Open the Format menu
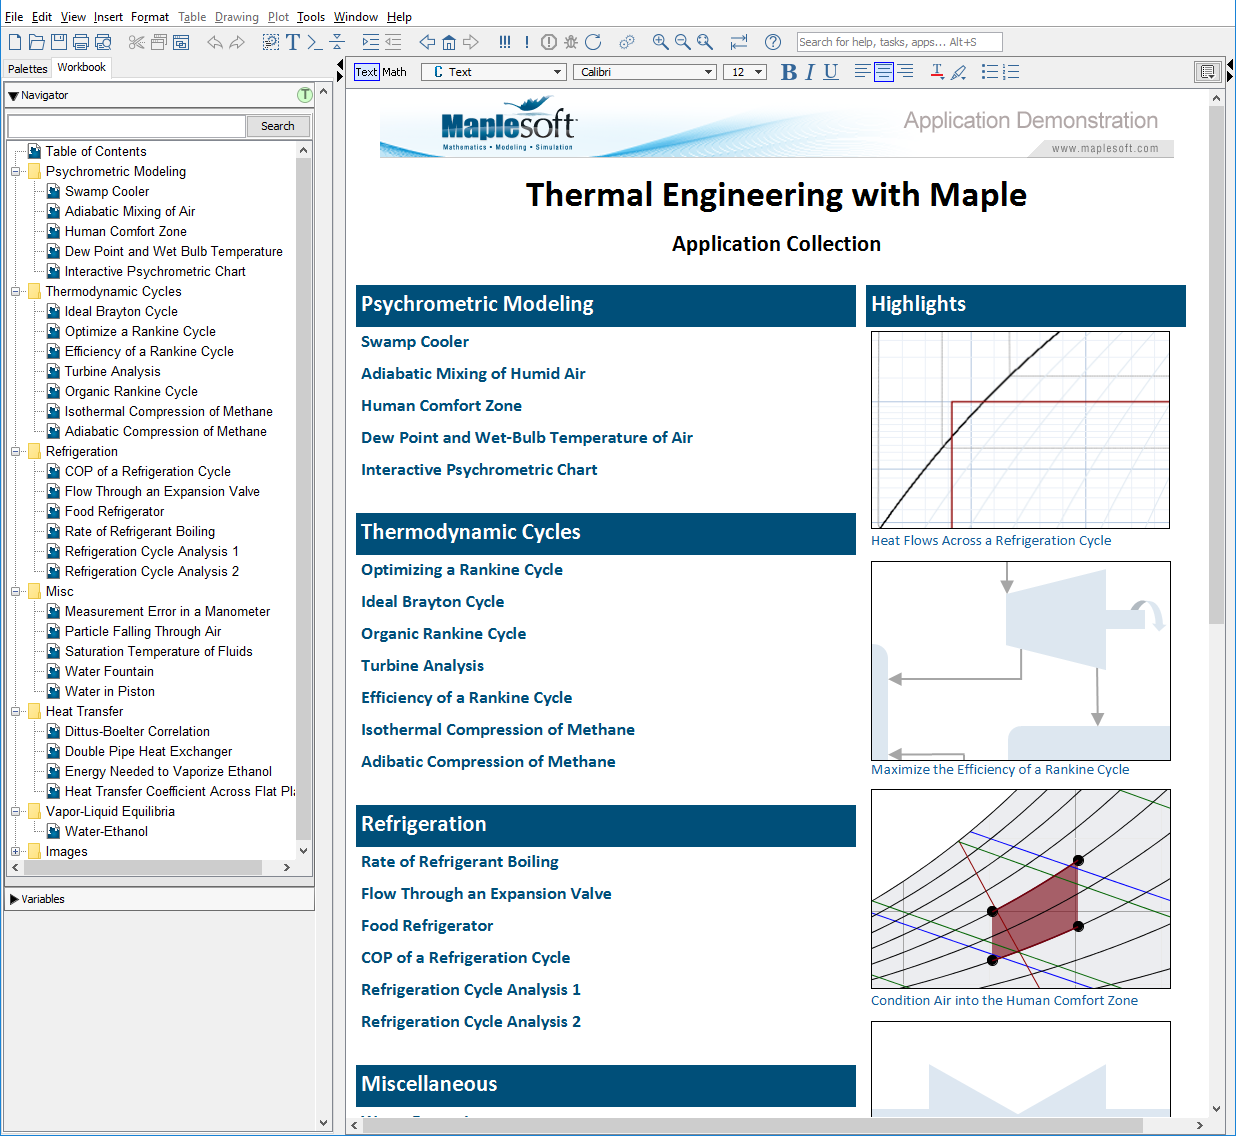The image size is (1236, 1136). 150,17
